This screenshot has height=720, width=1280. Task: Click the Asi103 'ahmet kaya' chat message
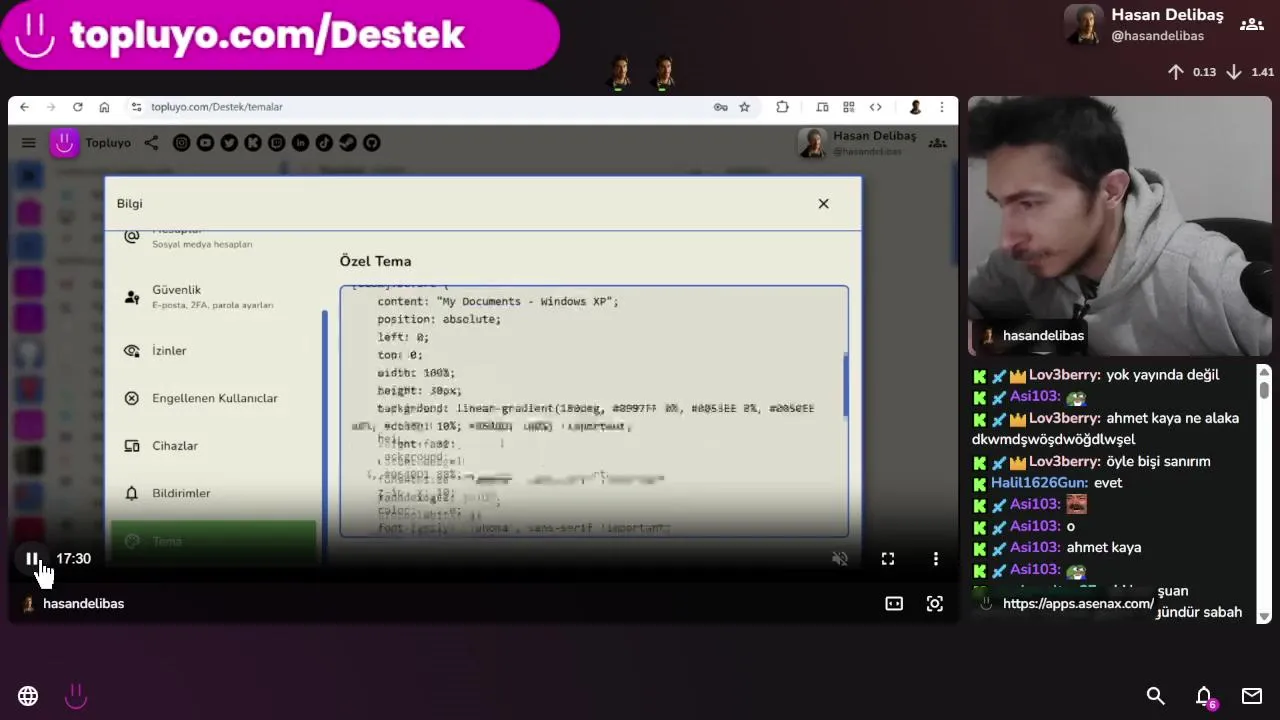tap(1104, 548)
